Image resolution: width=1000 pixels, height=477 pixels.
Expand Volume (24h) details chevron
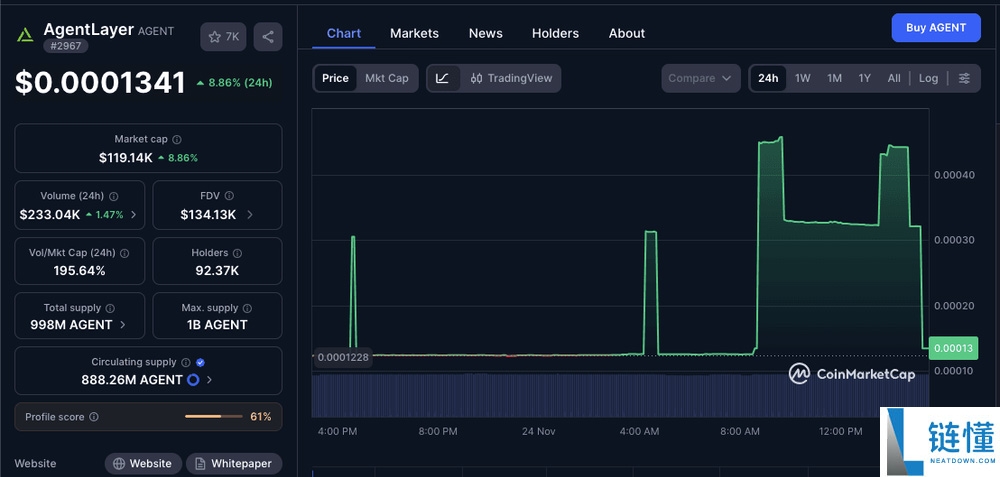134,215
